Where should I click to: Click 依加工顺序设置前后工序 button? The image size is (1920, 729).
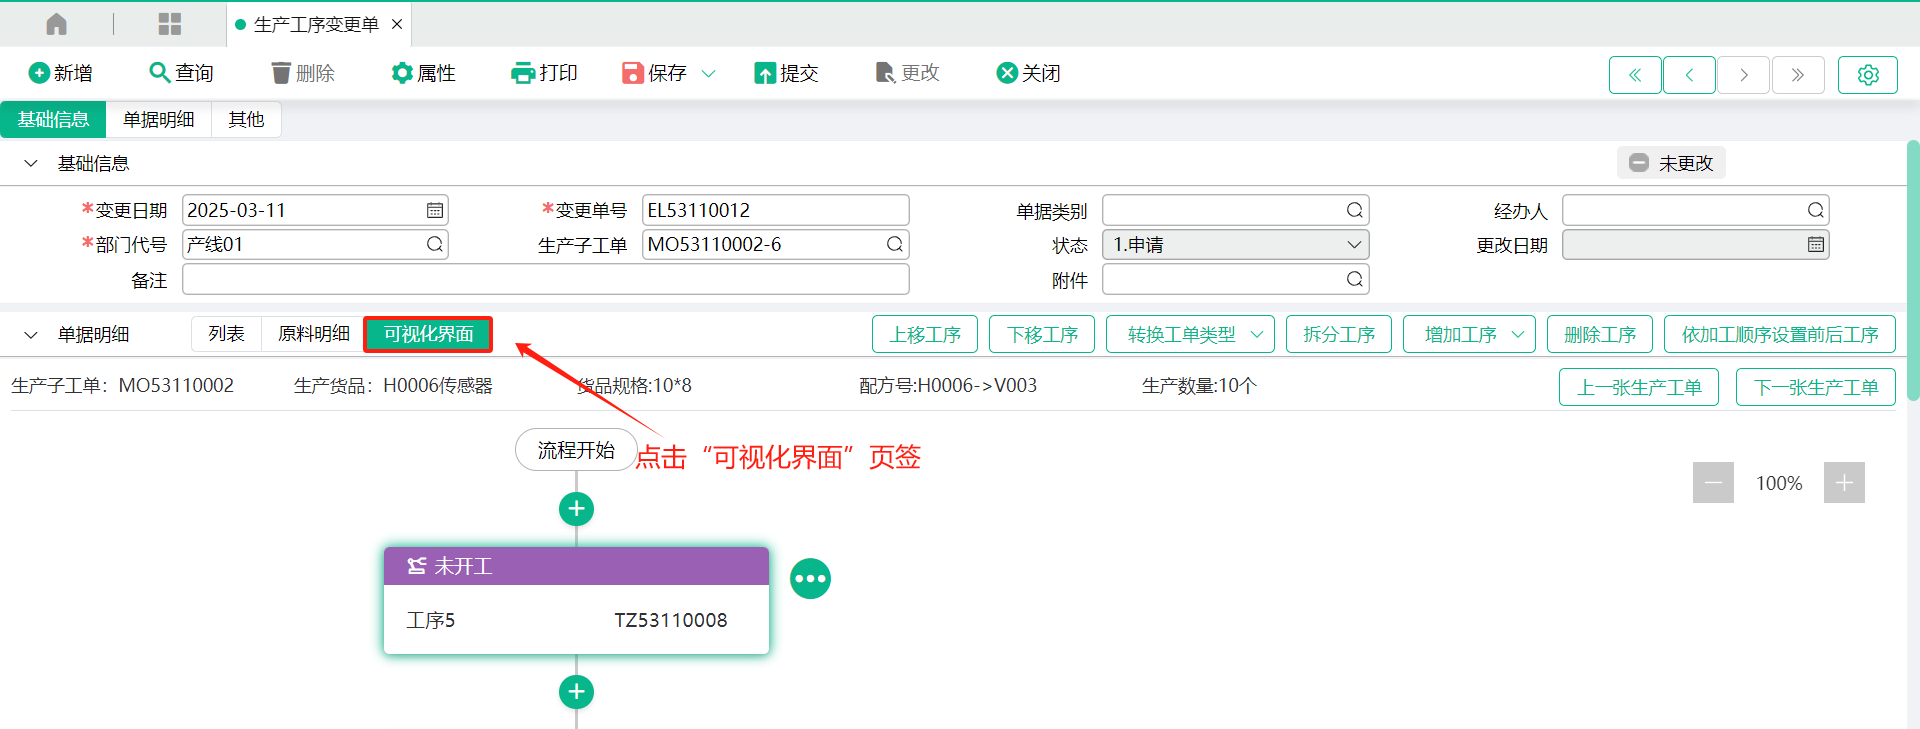[x=1779, y=334]
